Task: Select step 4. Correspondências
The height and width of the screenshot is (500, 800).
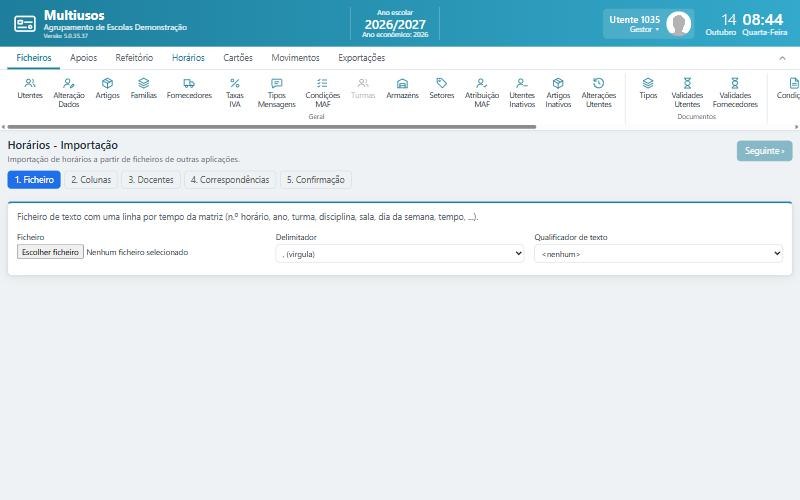Action: (230, 180)
